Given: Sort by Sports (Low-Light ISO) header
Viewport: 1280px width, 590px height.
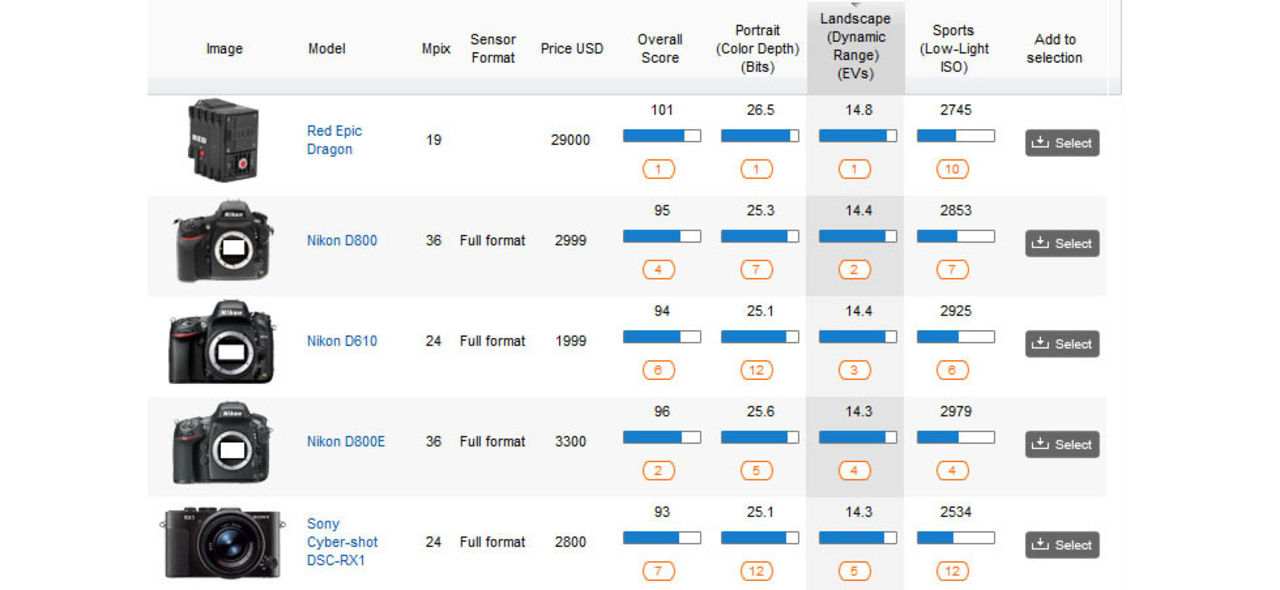Looking at the screenshot, I should pyautogui.click(x=953, y=48).
